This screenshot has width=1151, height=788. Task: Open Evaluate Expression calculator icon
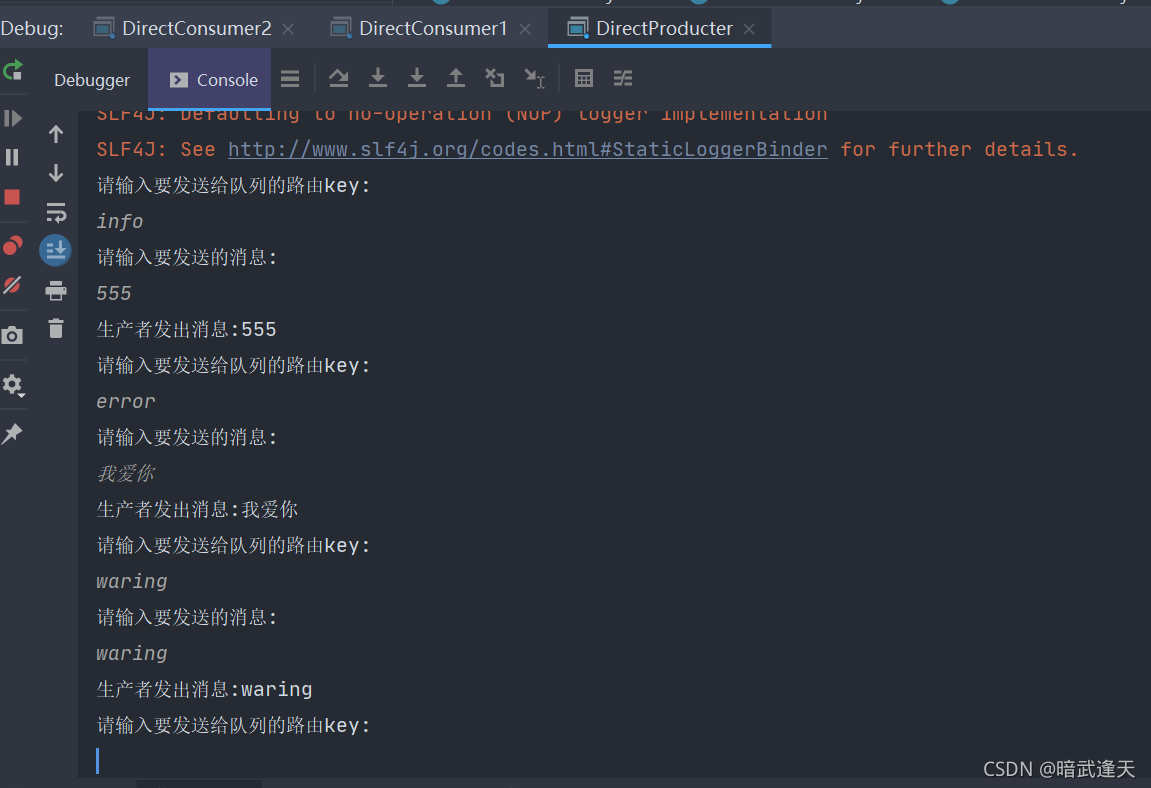coord(584,78)
